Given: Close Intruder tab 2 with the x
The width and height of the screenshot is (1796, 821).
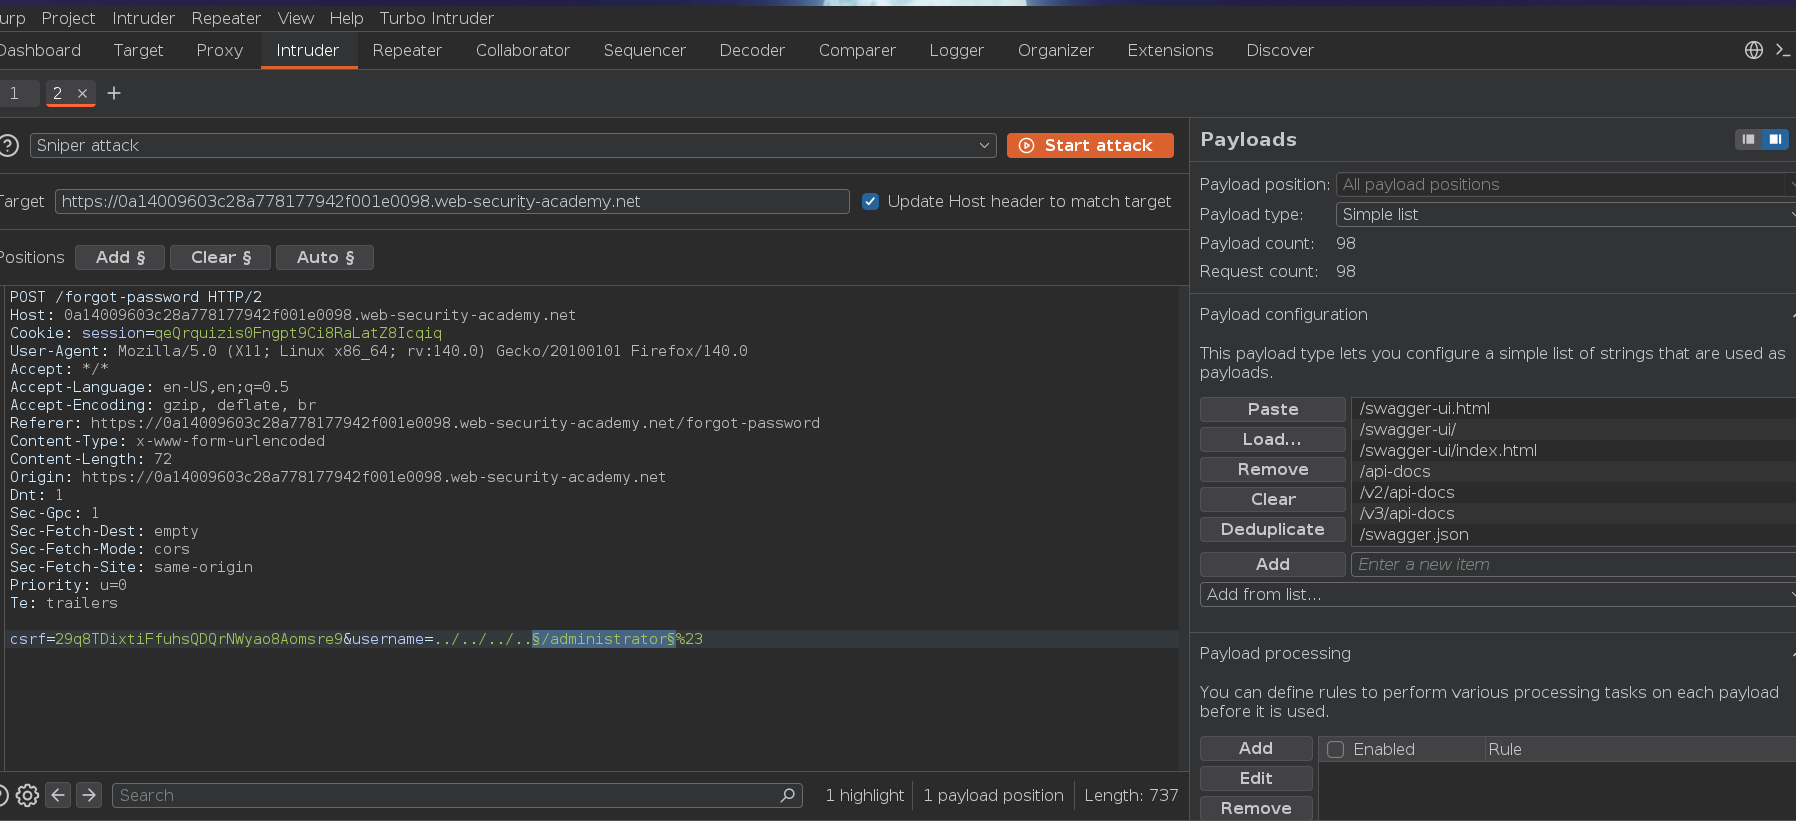Looking at the screenshot, I should click(x=83, y=93).
